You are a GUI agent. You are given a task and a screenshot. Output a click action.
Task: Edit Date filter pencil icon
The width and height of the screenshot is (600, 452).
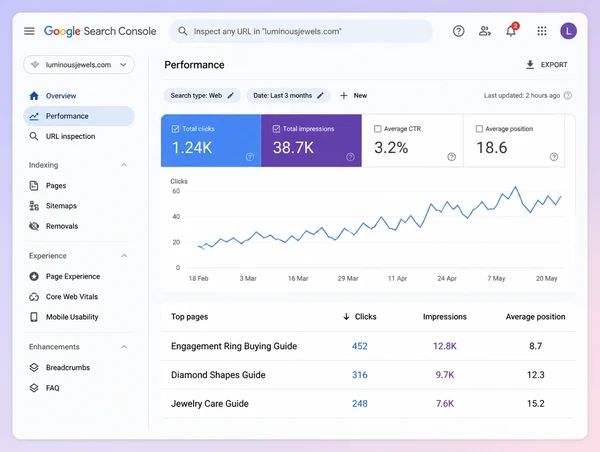click(x=320, y=96)
